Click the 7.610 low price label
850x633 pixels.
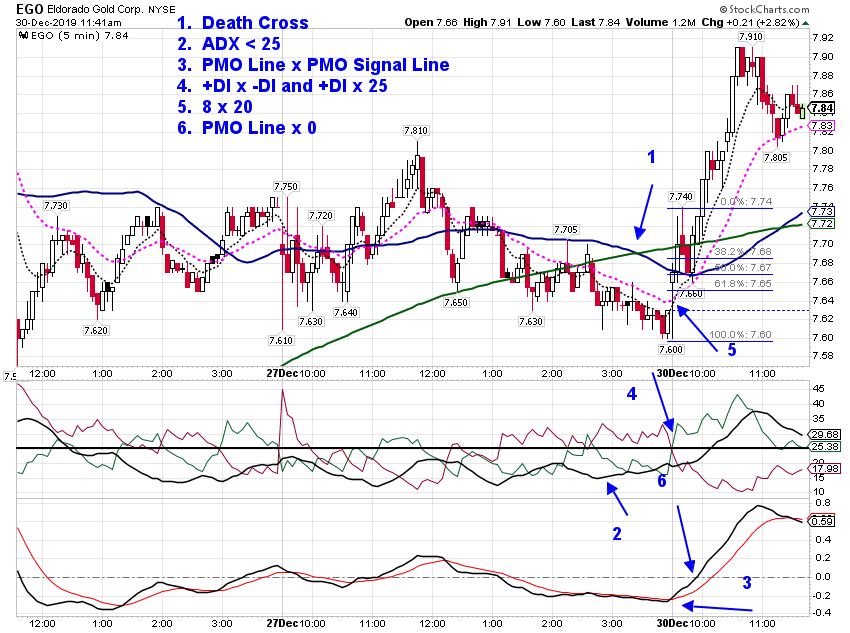tap(281, 340)
